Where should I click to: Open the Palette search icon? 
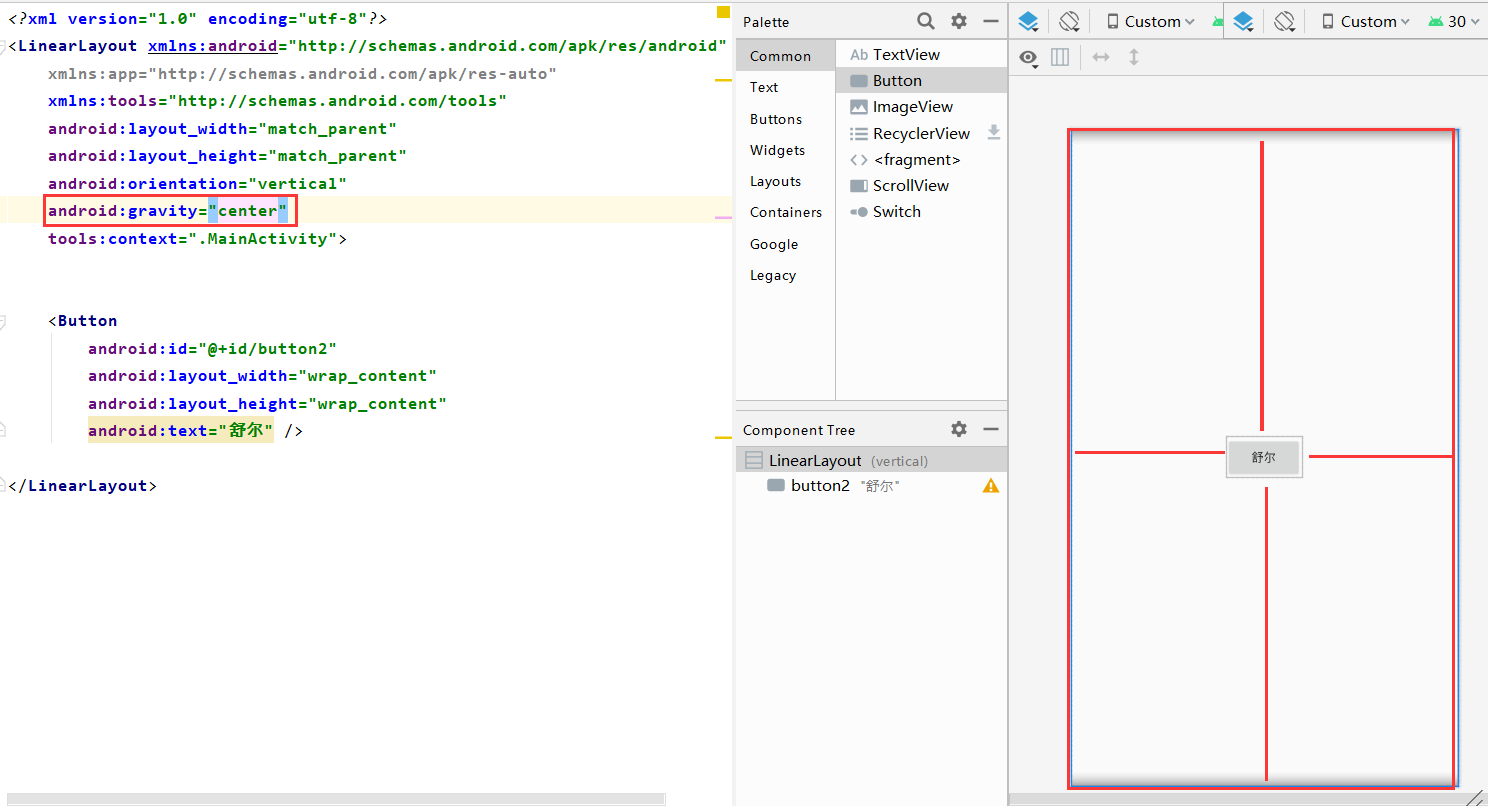pos(926,21)
